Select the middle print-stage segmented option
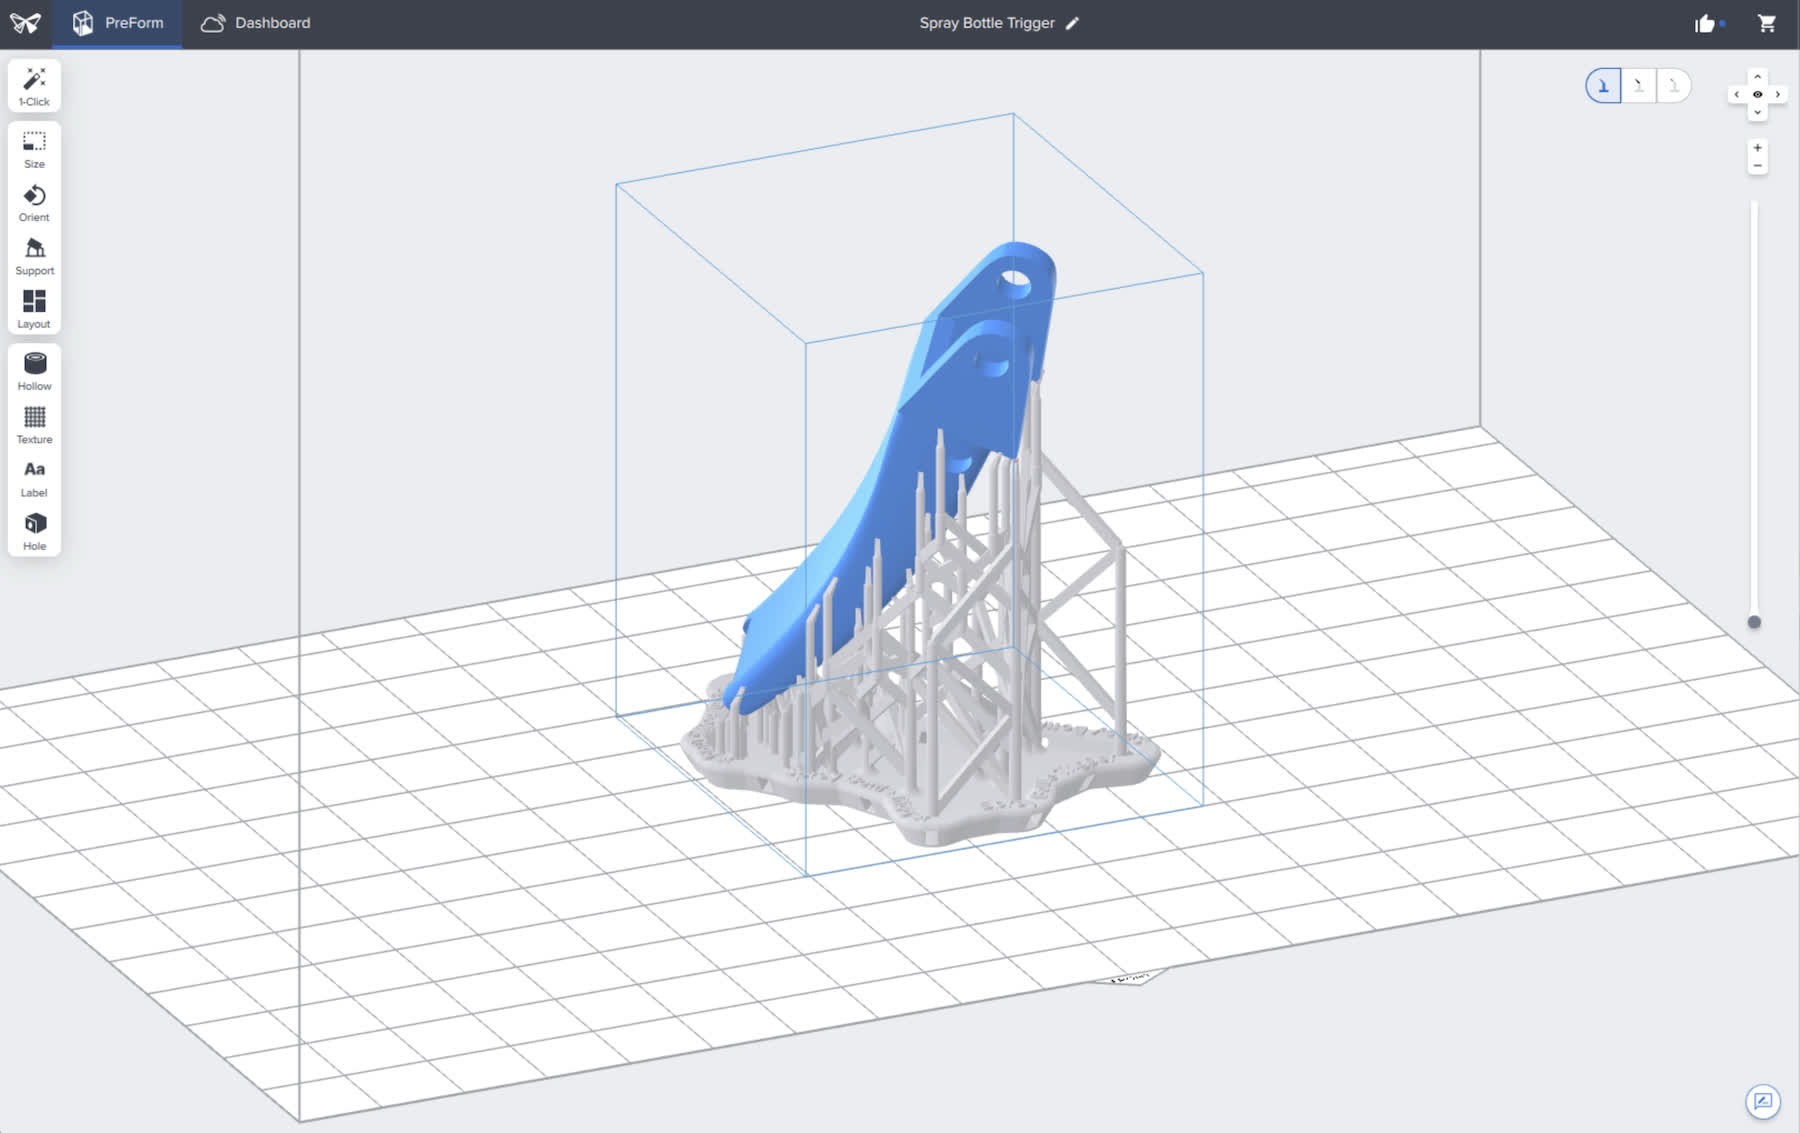This screenshot has height=1133, width=1800. [1639, 86]
